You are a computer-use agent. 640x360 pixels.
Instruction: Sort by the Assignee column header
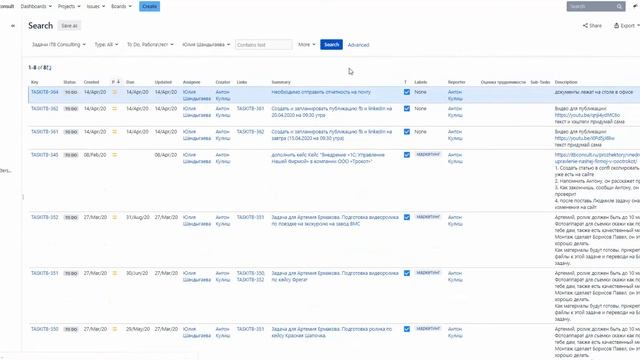tap(191, 82)
